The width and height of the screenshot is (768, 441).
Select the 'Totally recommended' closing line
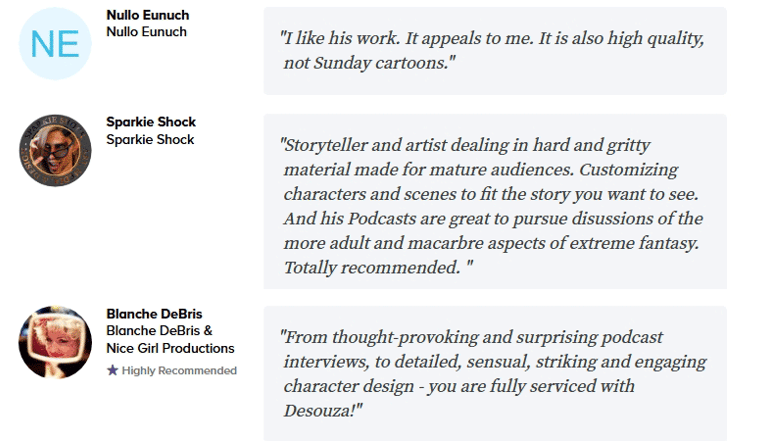[378, 268]
